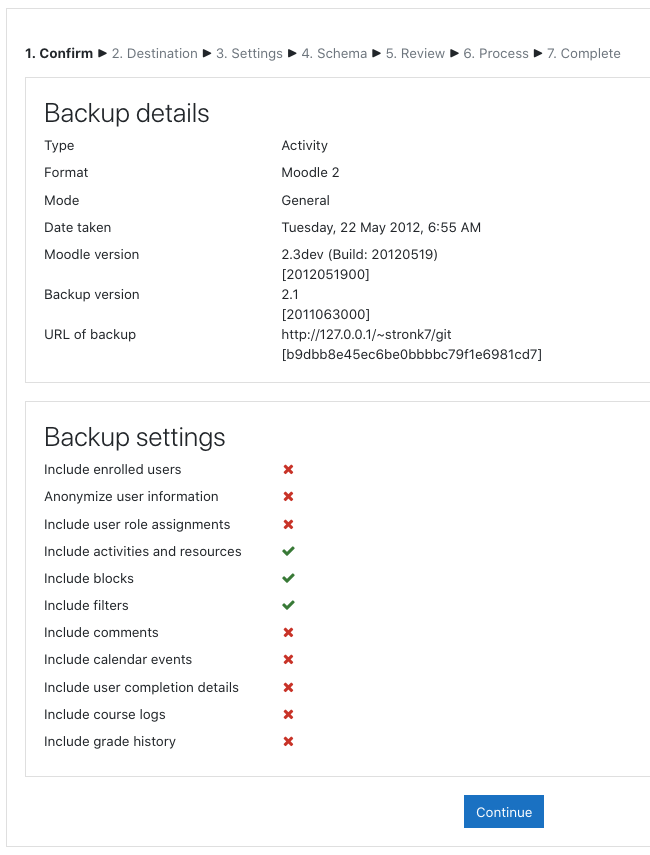Click the green checkmark beside Include blocks
Viewport: 650px width, 855px height.
pyautogui.click(x=288, y=578)
